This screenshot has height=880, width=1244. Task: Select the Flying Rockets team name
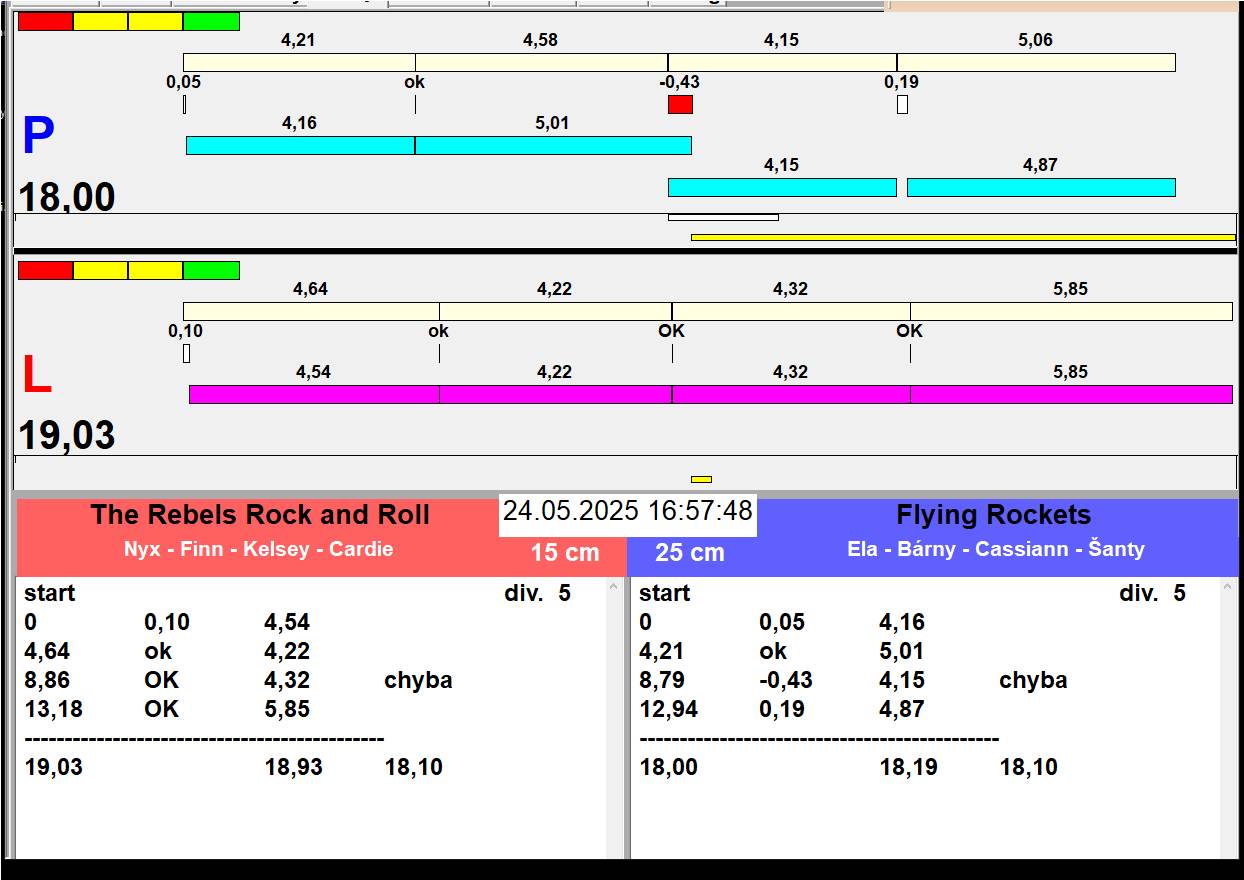993,515
